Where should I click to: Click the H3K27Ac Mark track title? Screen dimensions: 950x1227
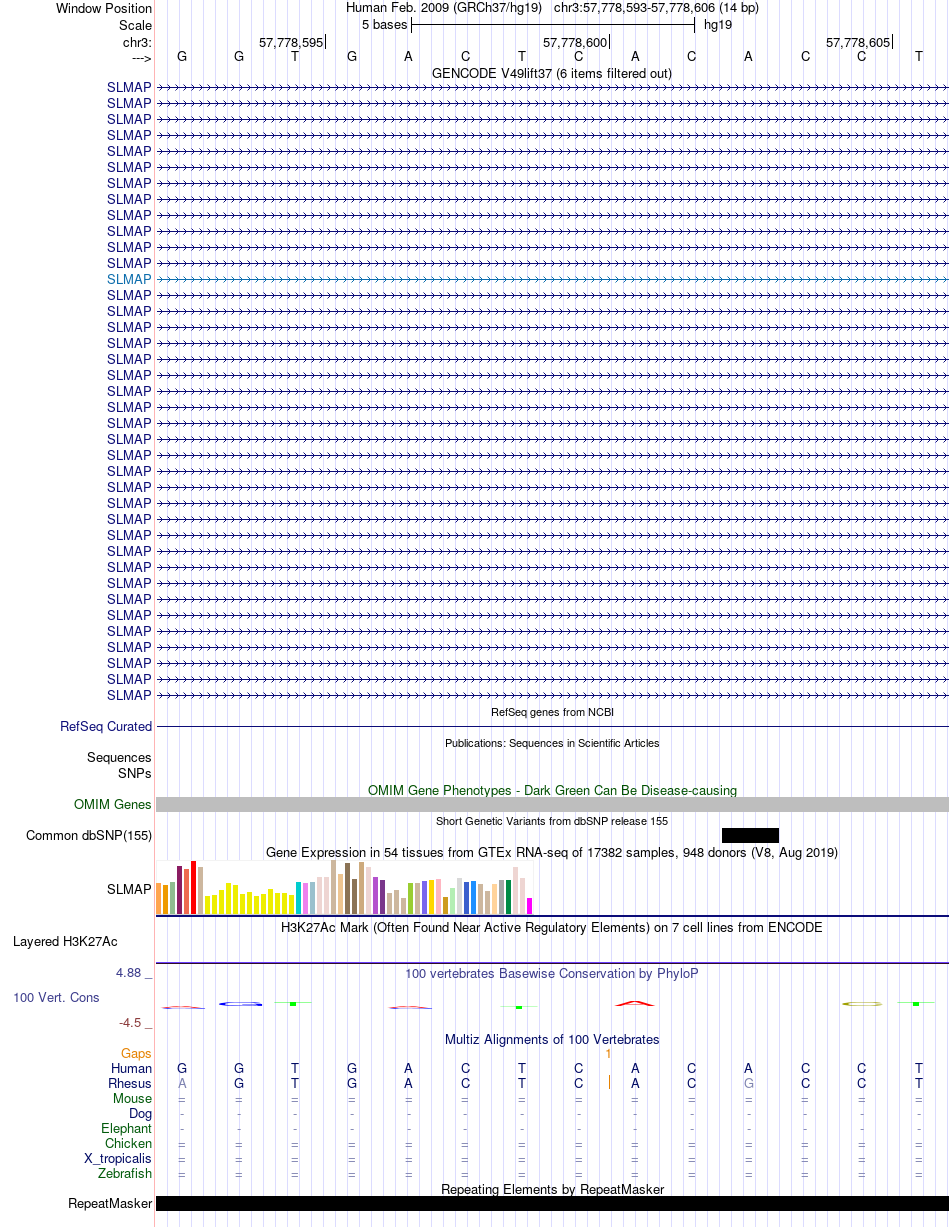coord(552,928)
